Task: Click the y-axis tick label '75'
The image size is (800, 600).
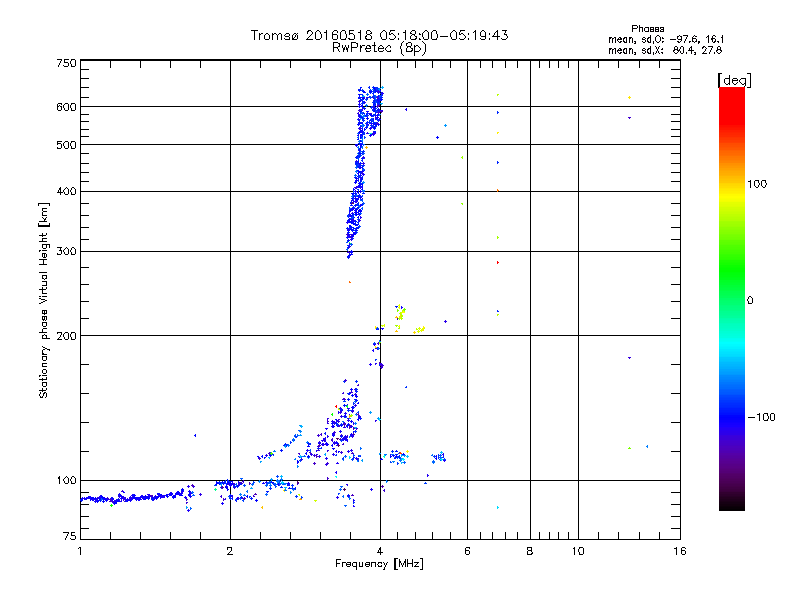Action: (70, 536)
